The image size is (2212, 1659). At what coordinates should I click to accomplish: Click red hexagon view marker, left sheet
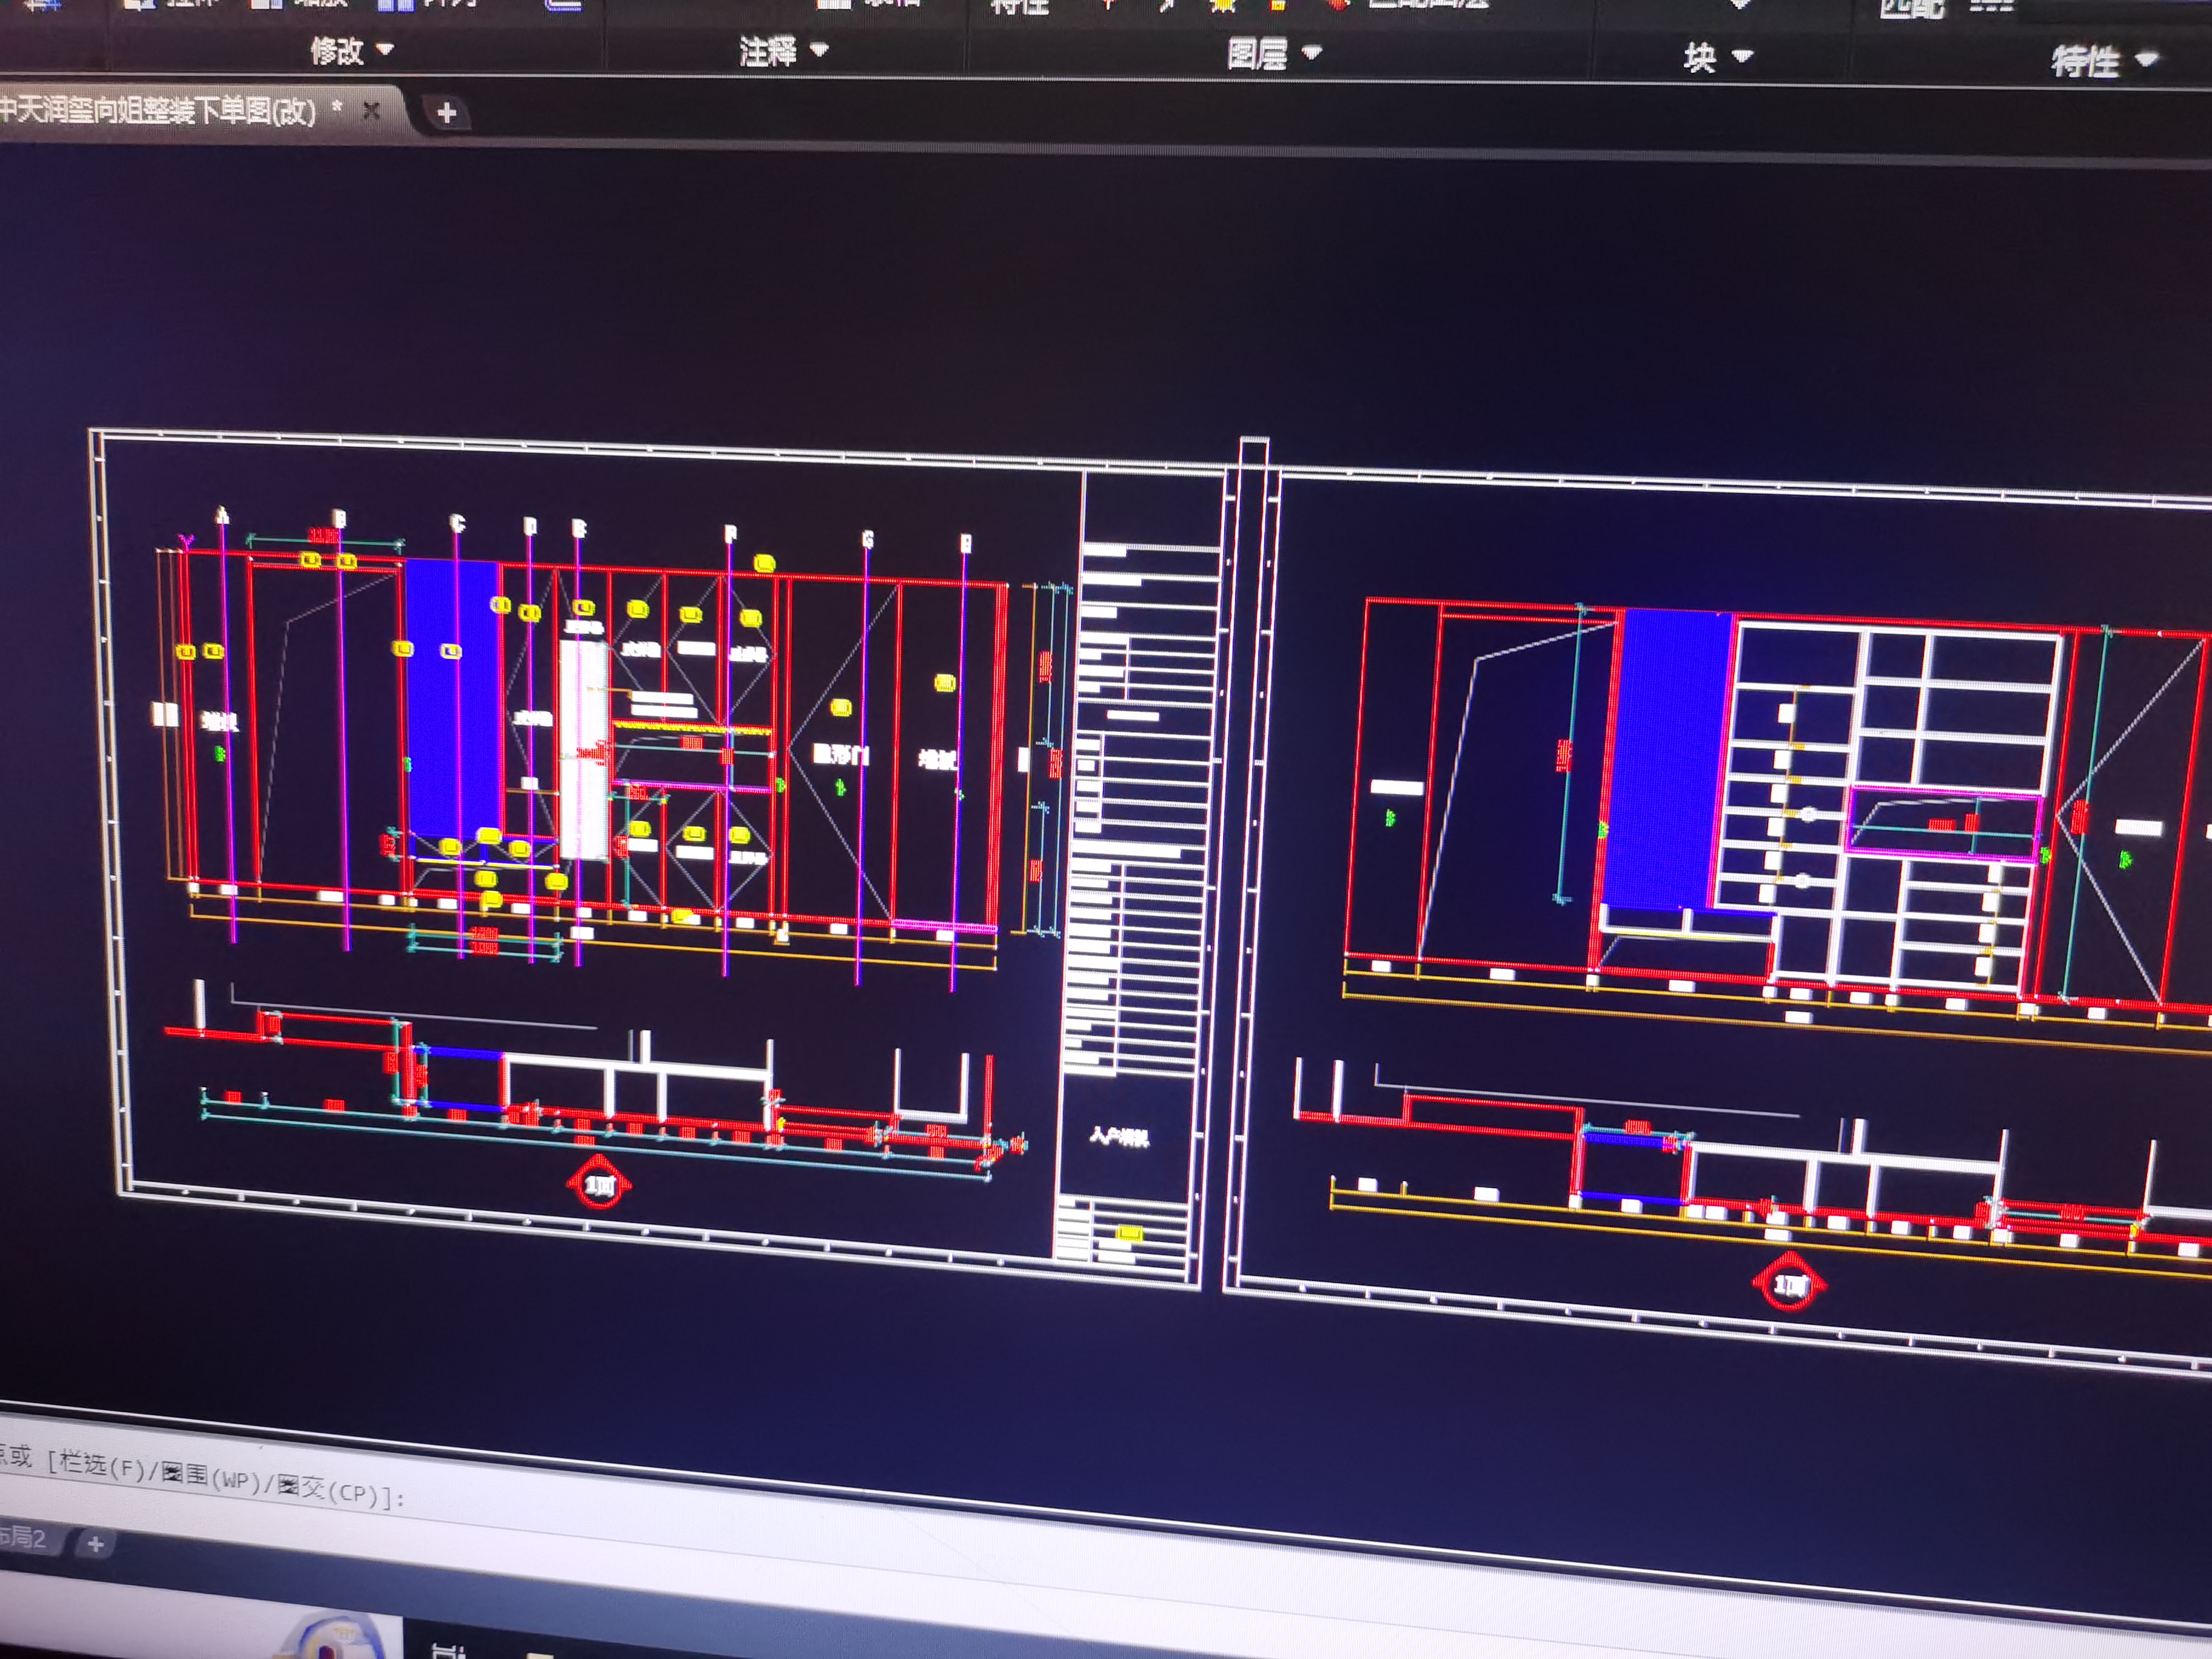[599, 1185]
